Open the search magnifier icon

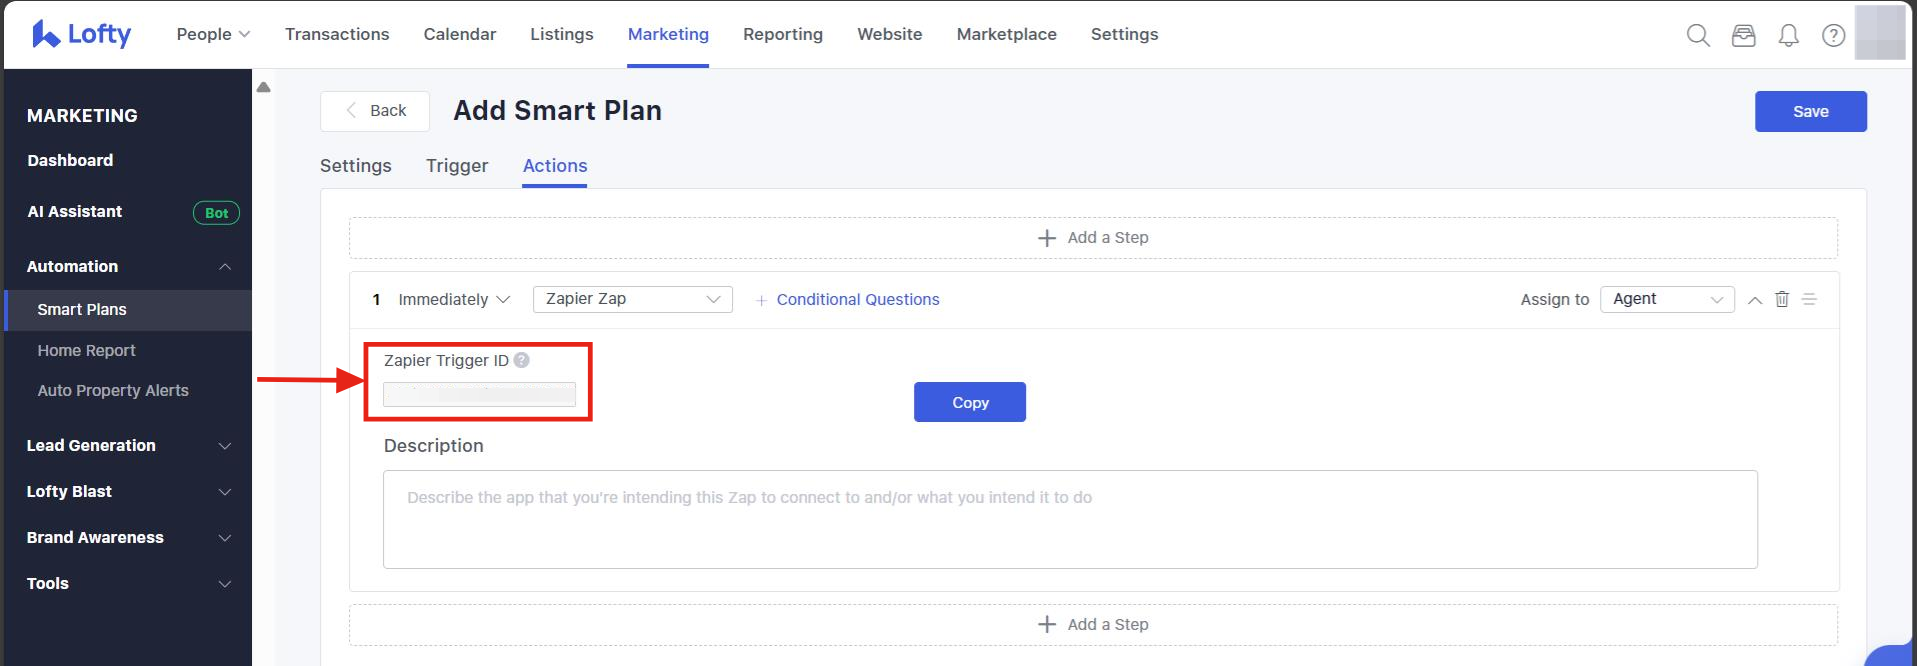(x=1697, y=36)
